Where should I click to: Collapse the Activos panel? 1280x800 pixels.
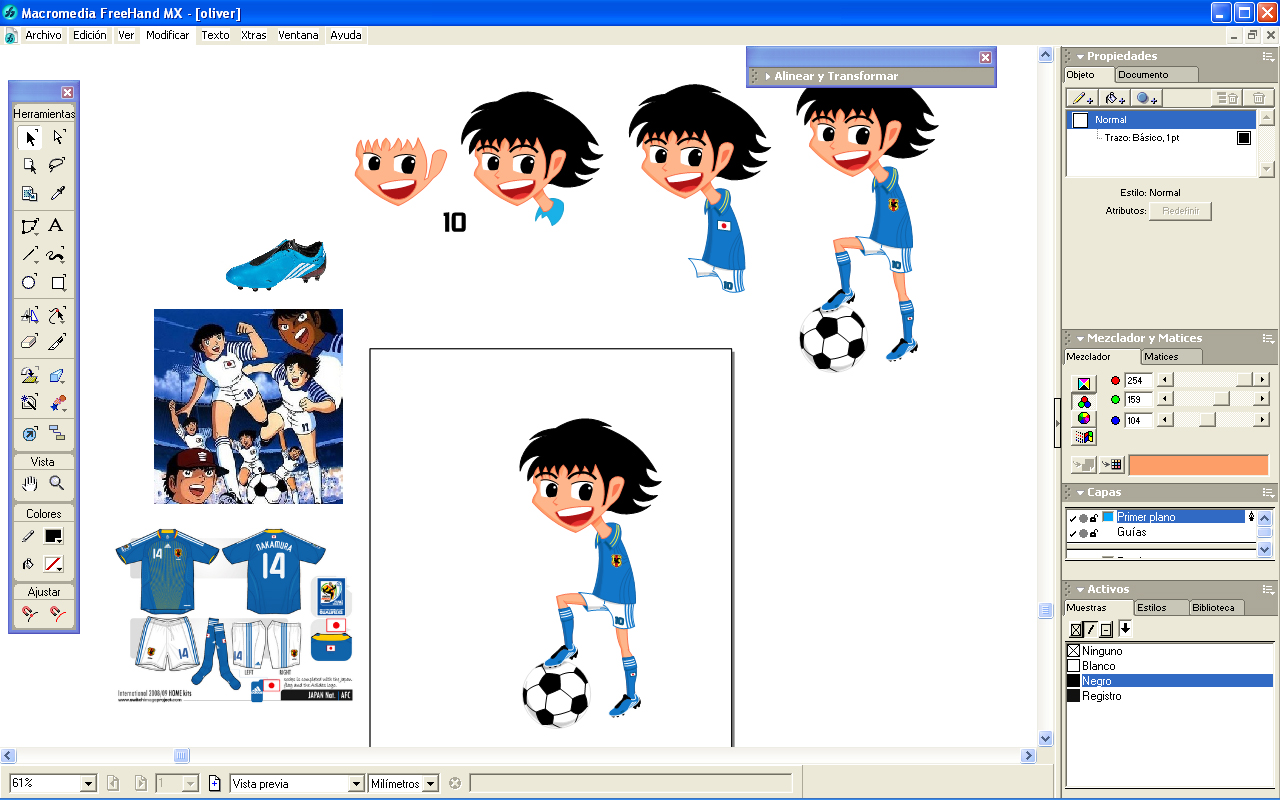click(1080, 590)
